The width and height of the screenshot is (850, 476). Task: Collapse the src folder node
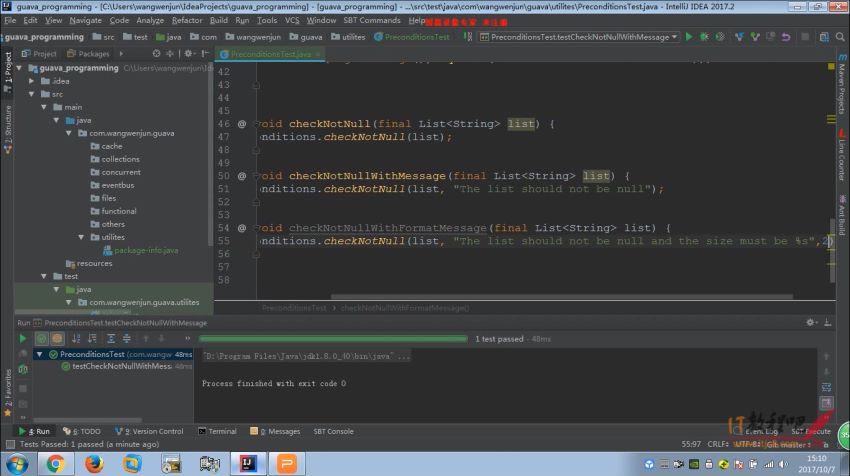pos(32,94)
